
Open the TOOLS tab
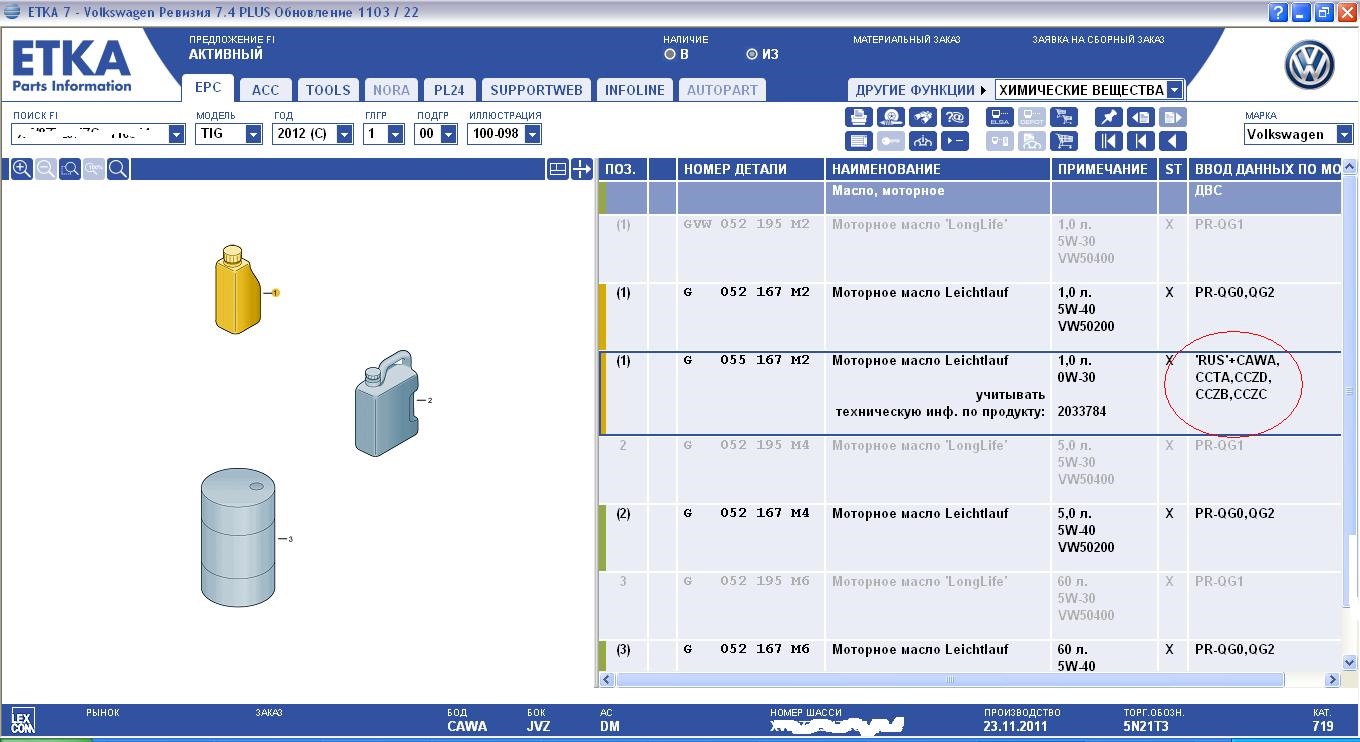click(328, 90)
